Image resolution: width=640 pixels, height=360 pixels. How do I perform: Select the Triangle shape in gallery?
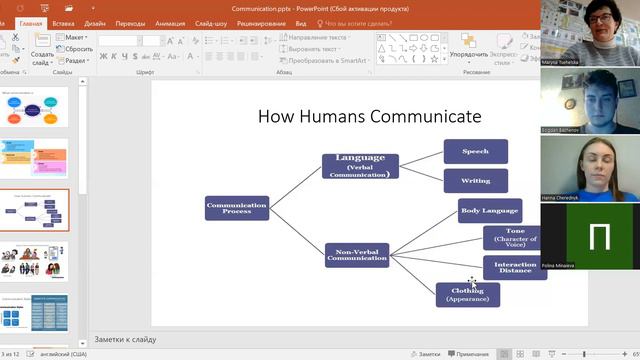coord(381,49)
